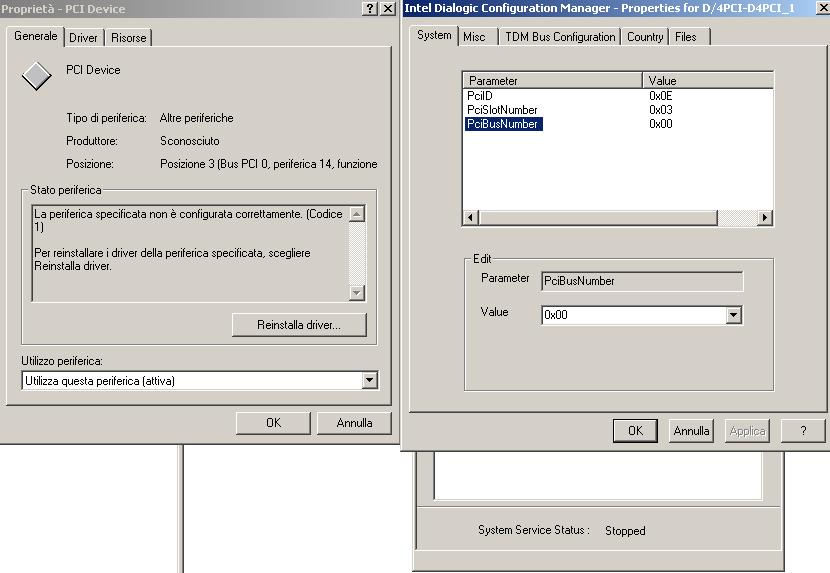Switch to the System tab
830x573 pixels.
[434, 35]
